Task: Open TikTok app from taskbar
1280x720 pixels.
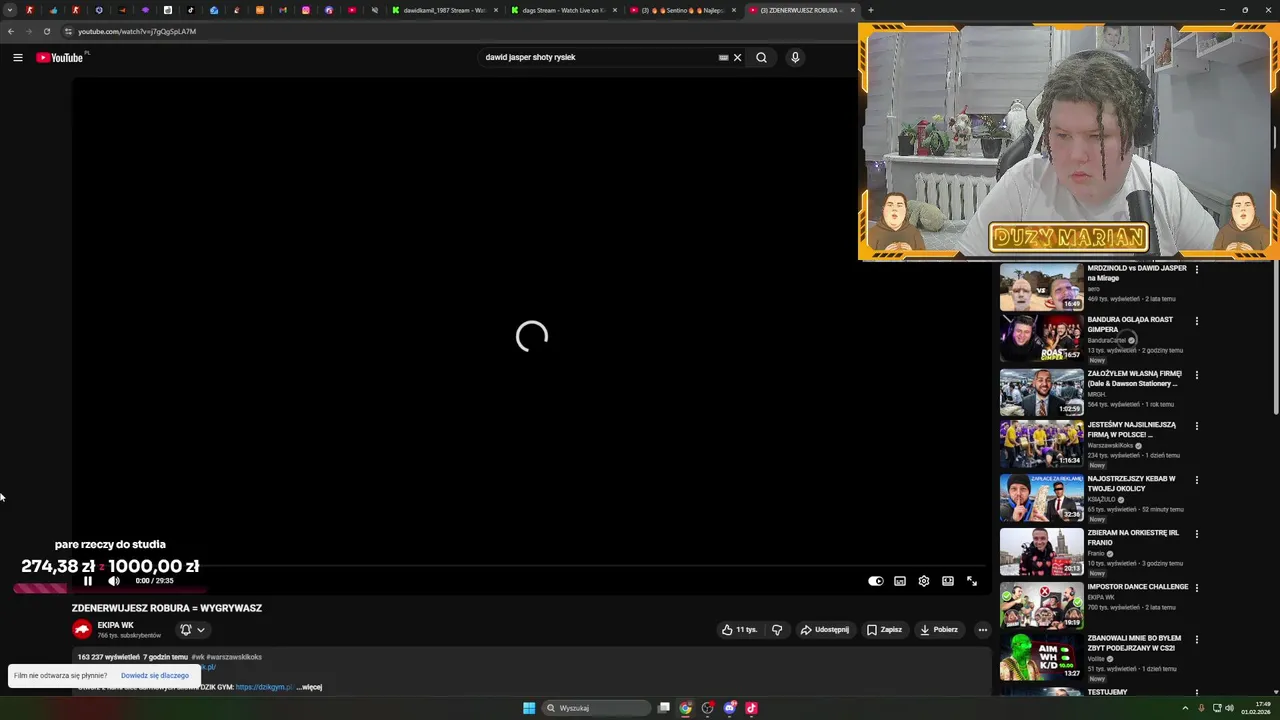Action: [752, 708]
